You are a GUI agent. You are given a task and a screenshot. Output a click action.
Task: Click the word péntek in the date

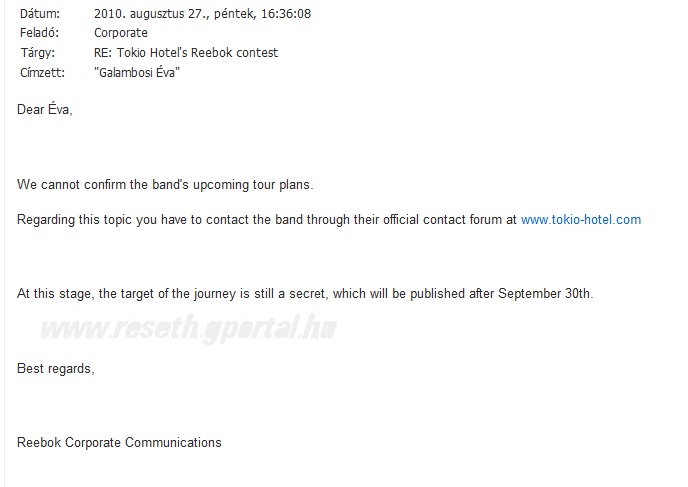234,14
